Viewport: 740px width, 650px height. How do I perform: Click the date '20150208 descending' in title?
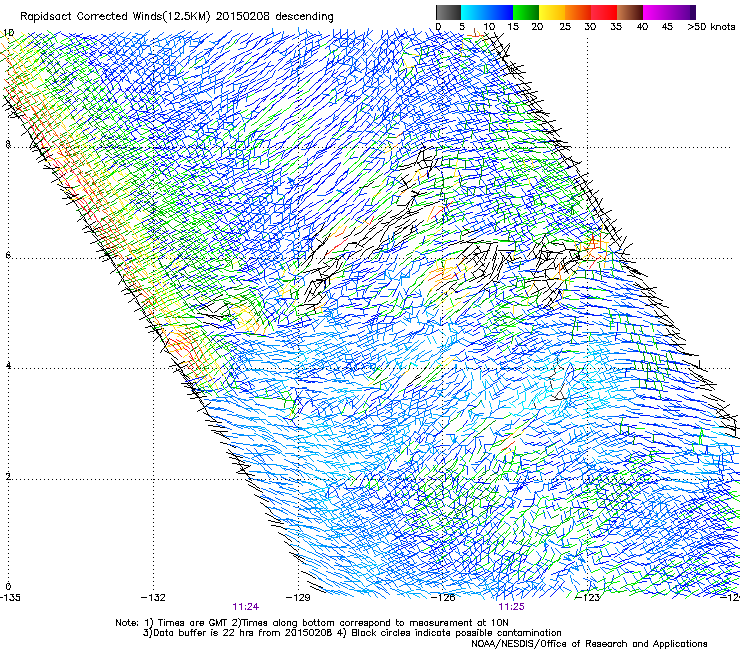274,17
